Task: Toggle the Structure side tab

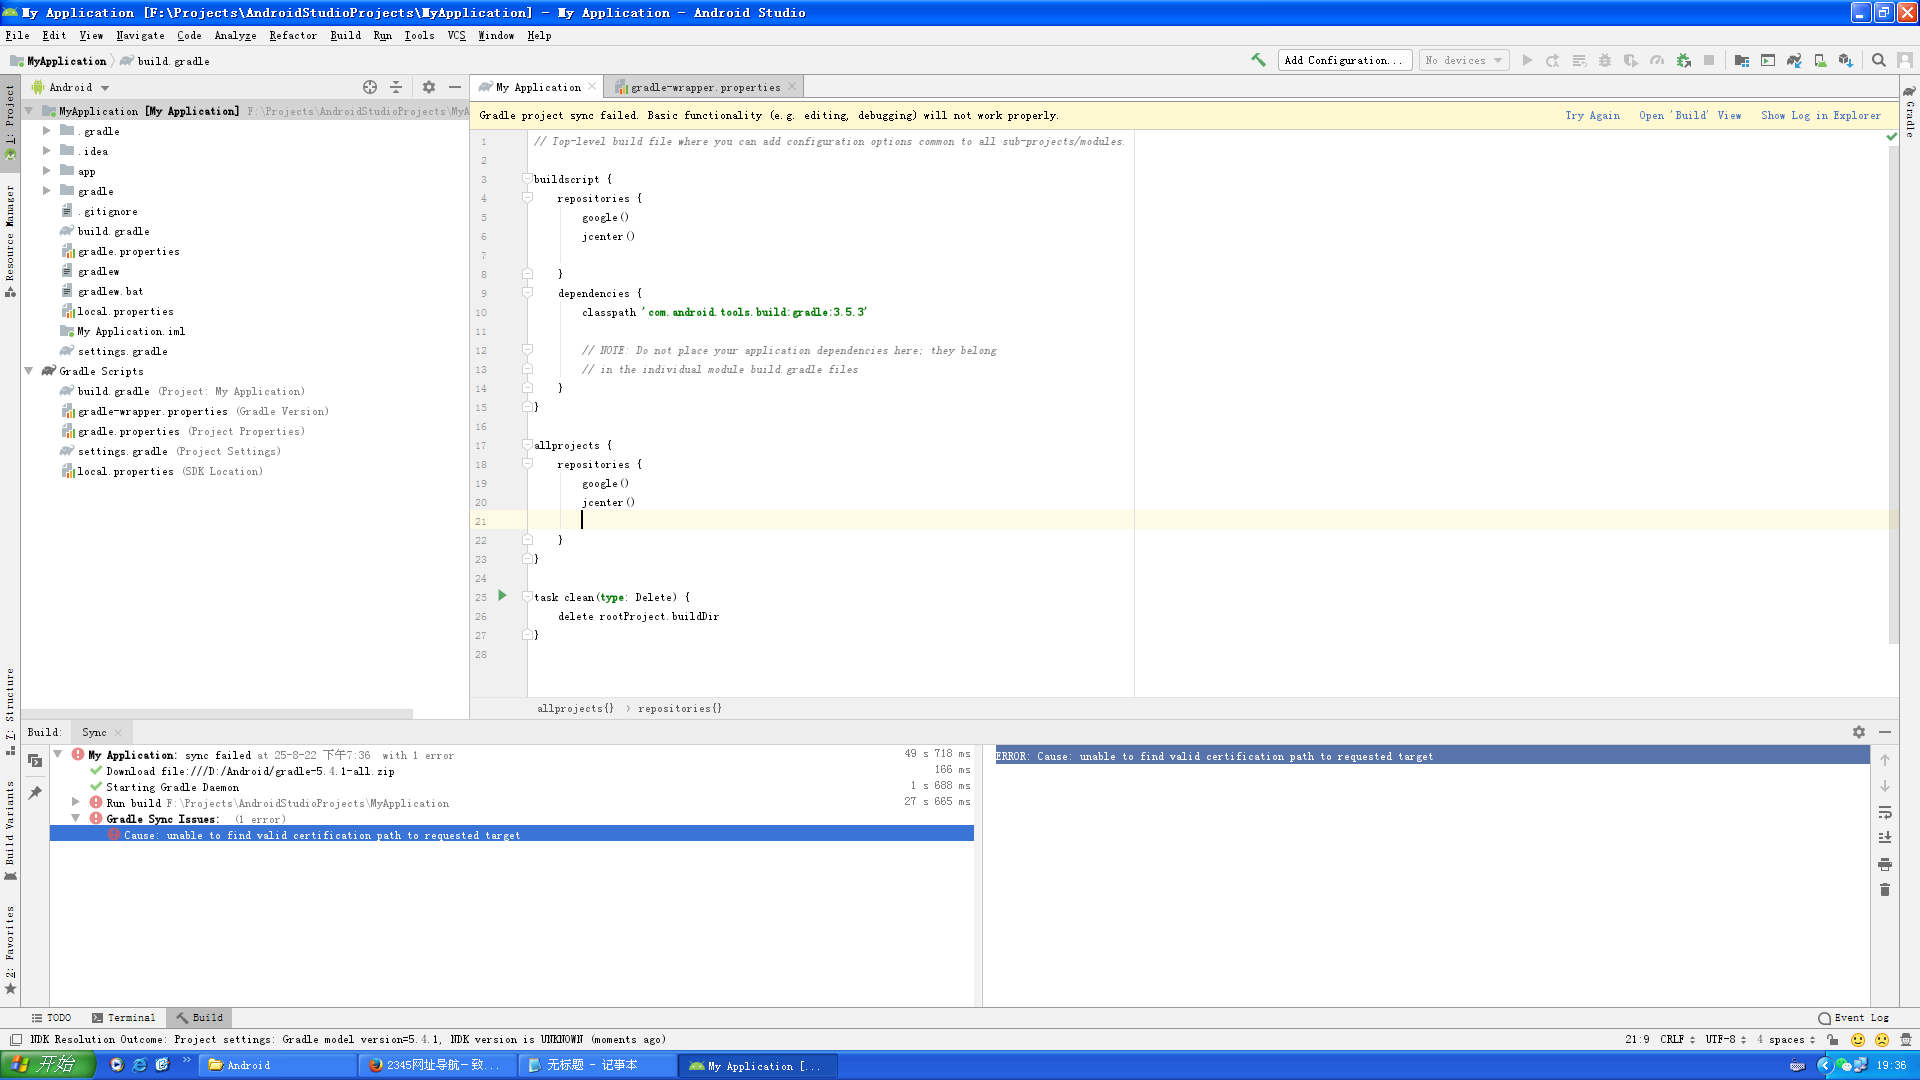Action: [10, 710]
